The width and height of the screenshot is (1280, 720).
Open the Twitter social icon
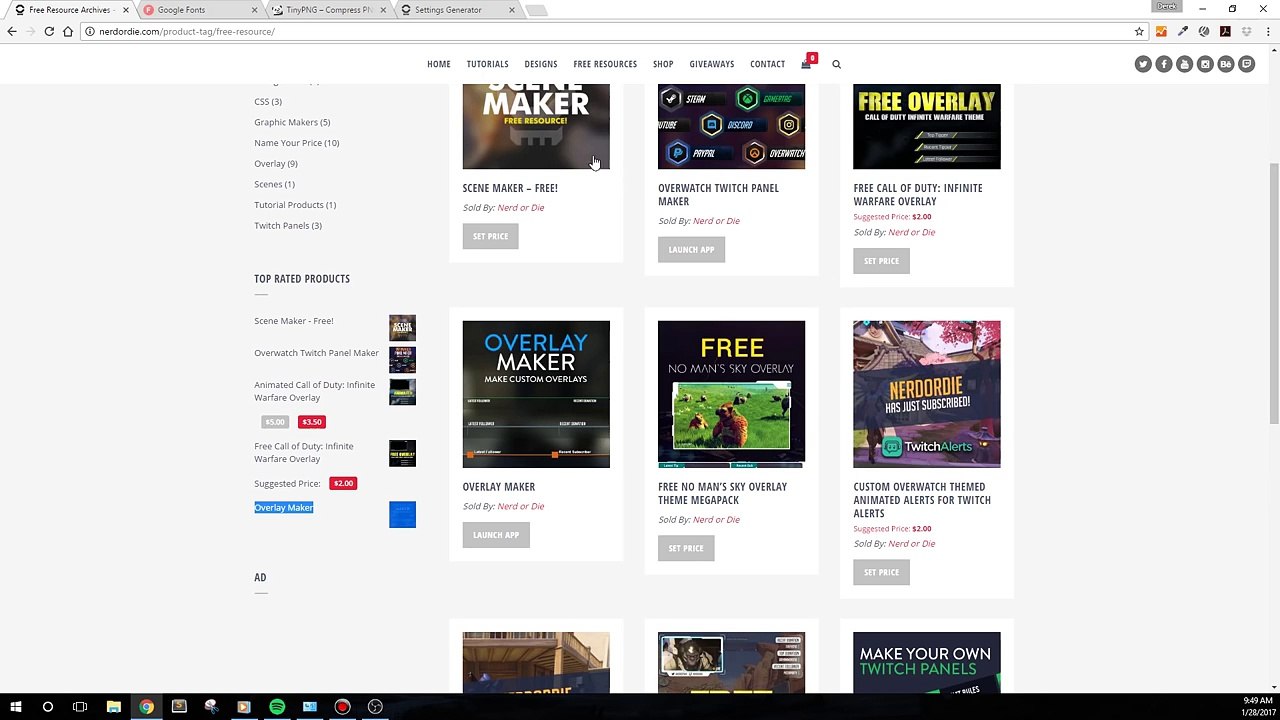coord(1143,64)
